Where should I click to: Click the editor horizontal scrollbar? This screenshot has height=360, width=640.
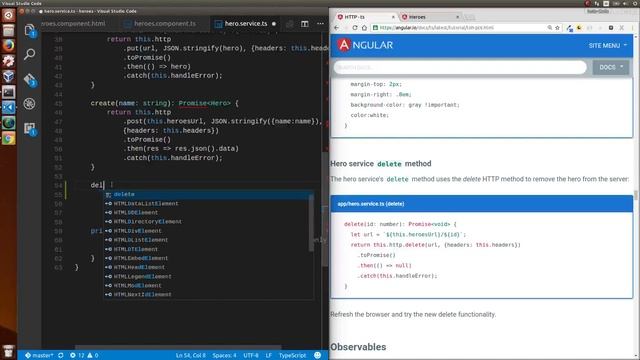point(178,347)
